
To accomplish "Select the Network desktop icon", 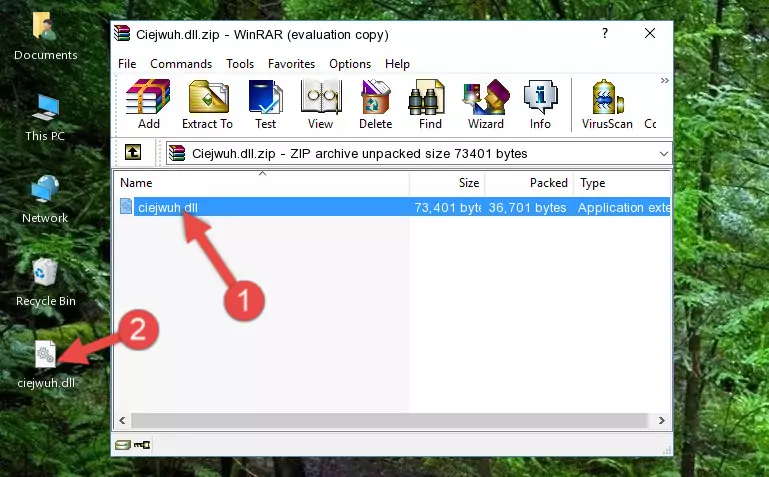I will point(45,200).
